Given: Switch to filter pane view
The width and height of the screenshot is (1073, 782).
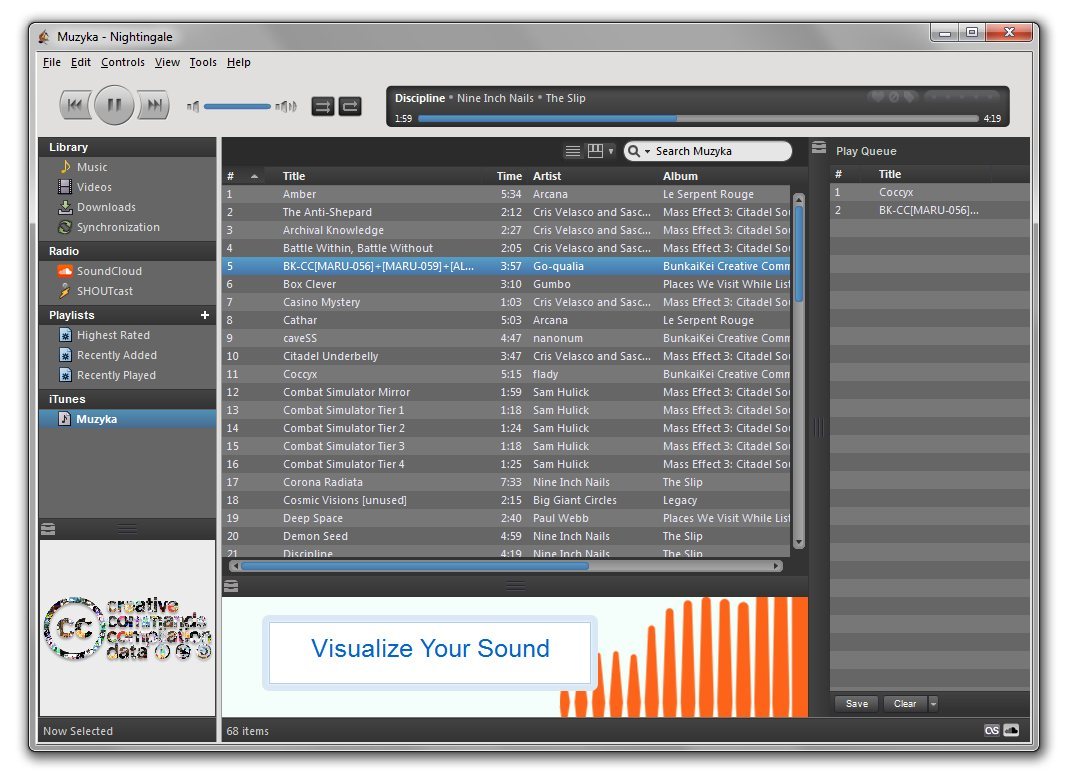Looking at the screenshot, I should 595,151.
